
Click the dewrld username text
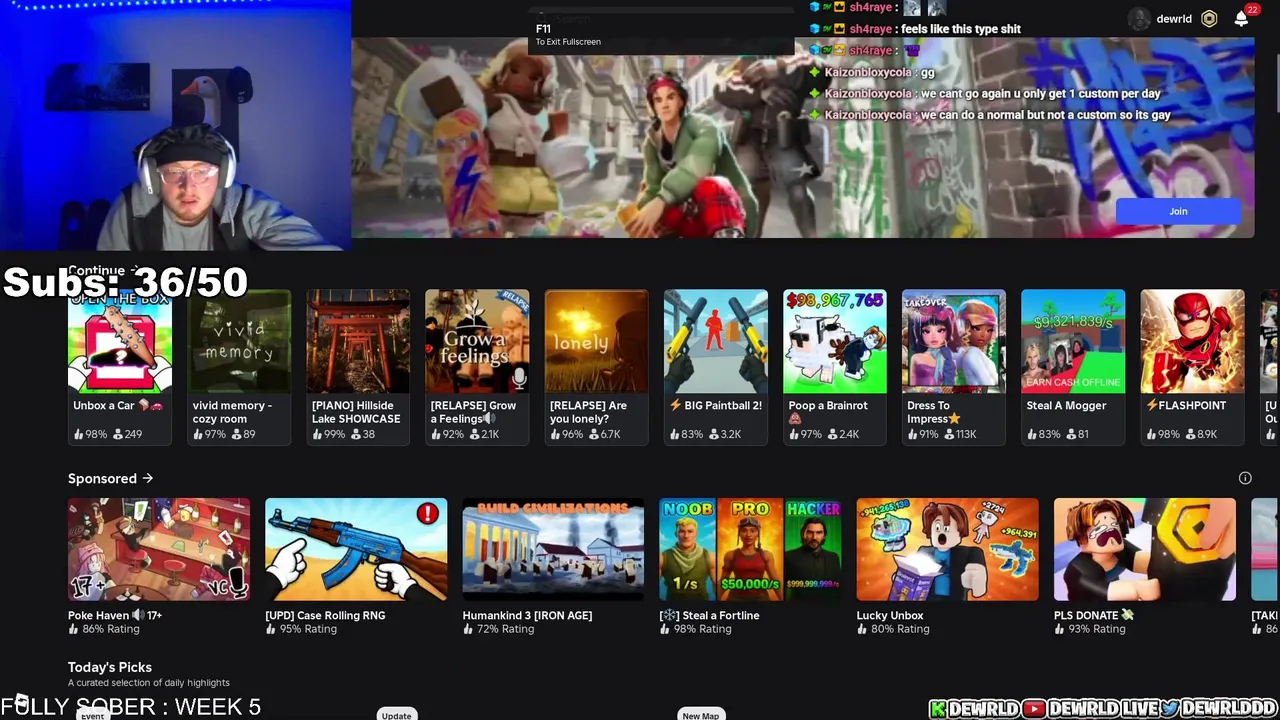point(1174,19)
